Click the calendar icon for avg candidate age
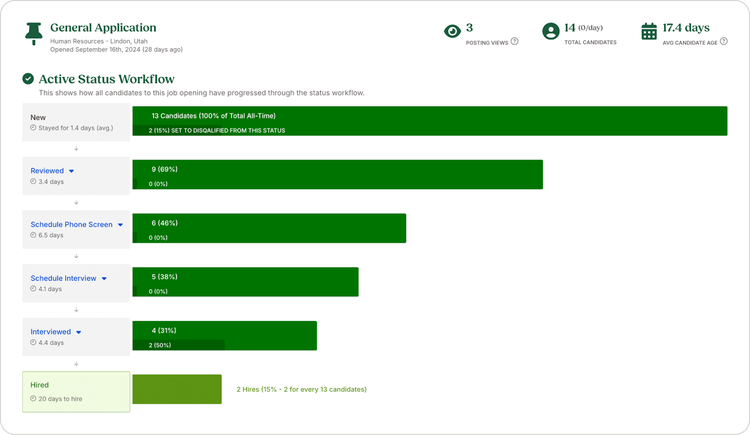The width and height of the screenshot is (750, 435). pos(649,32)
